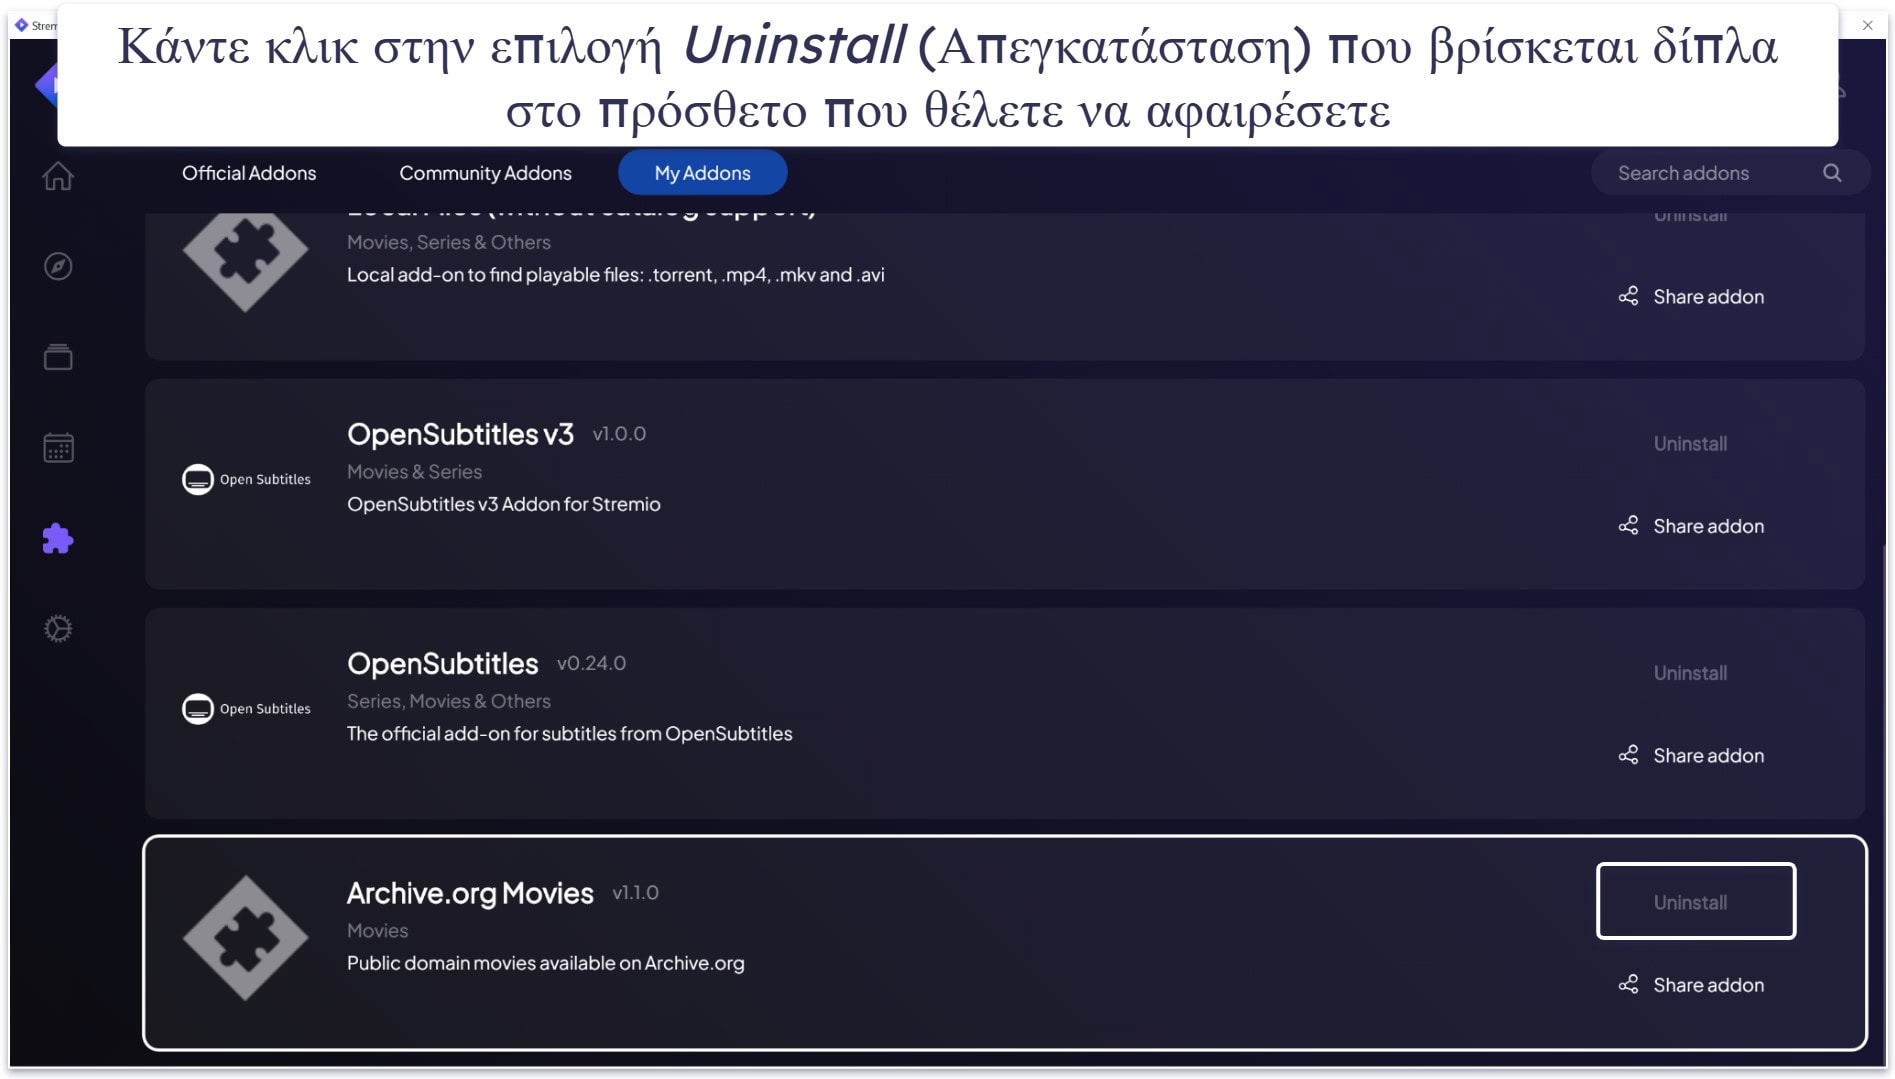Select the Addons puzzle icon in the sidebar

58,538
